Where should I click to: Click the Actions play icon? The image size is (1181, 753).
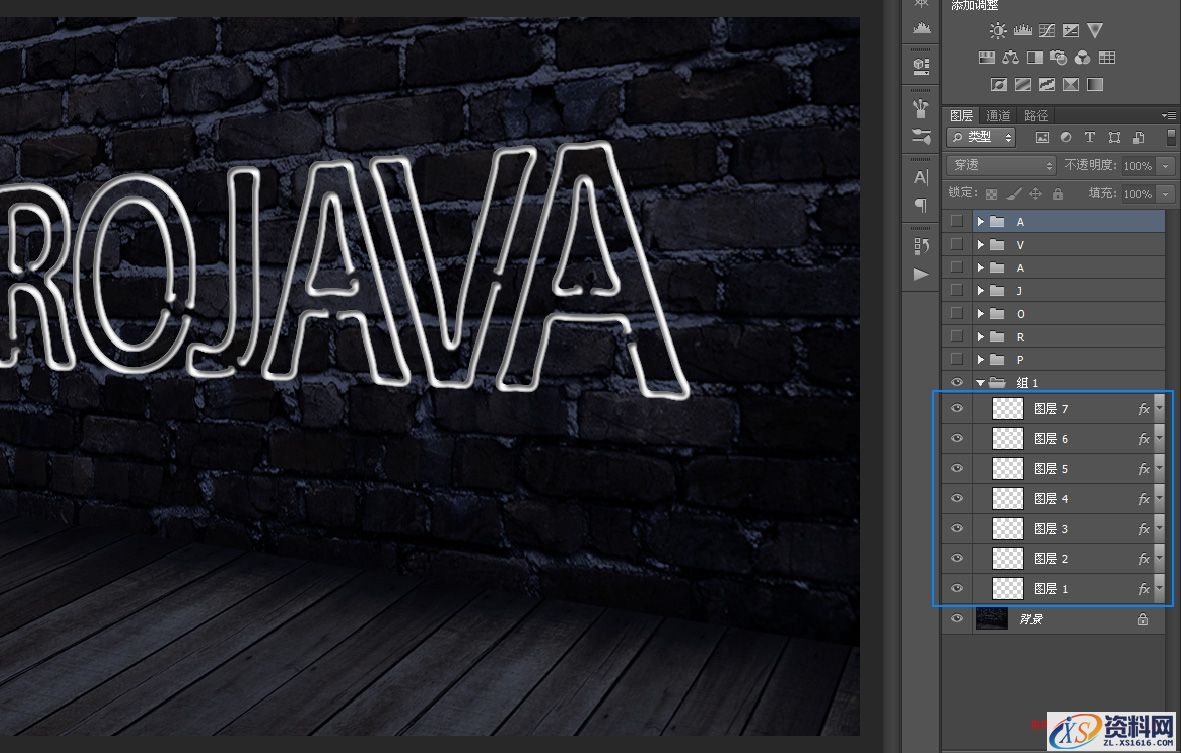click(x=921, y=274)
